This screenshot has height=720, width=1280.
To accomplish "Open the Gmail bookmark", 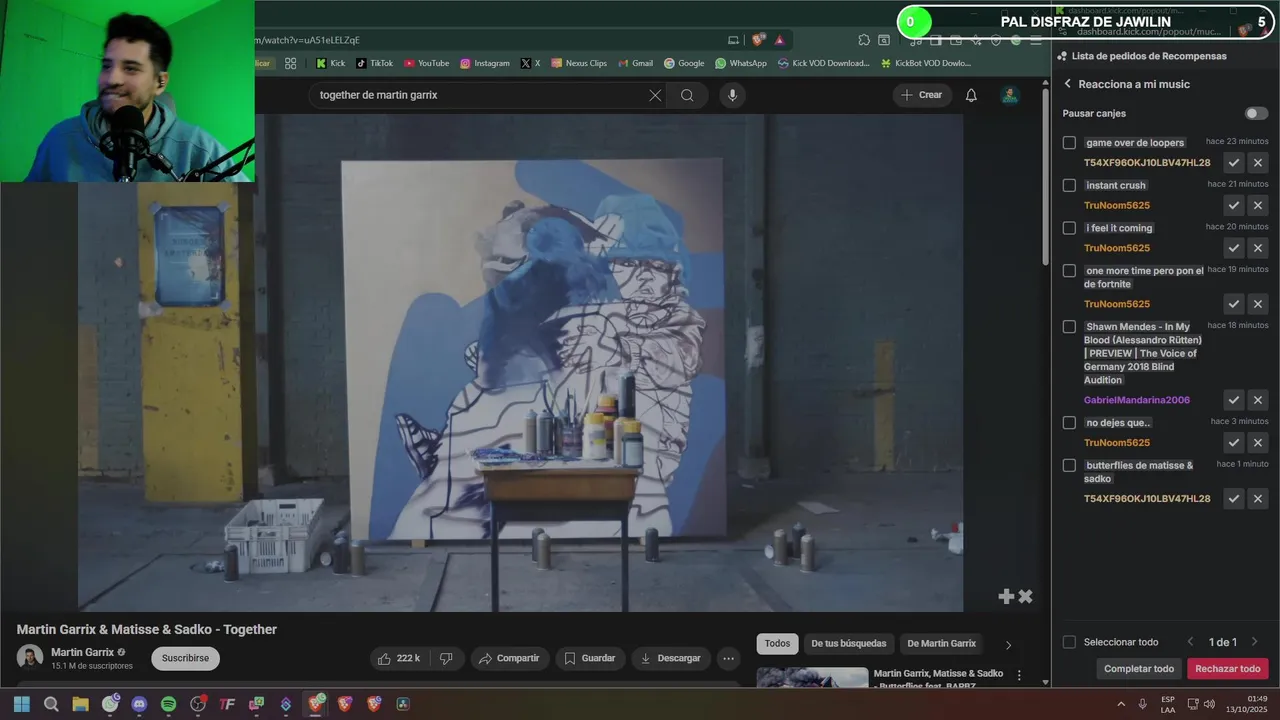I will (635, 63).
